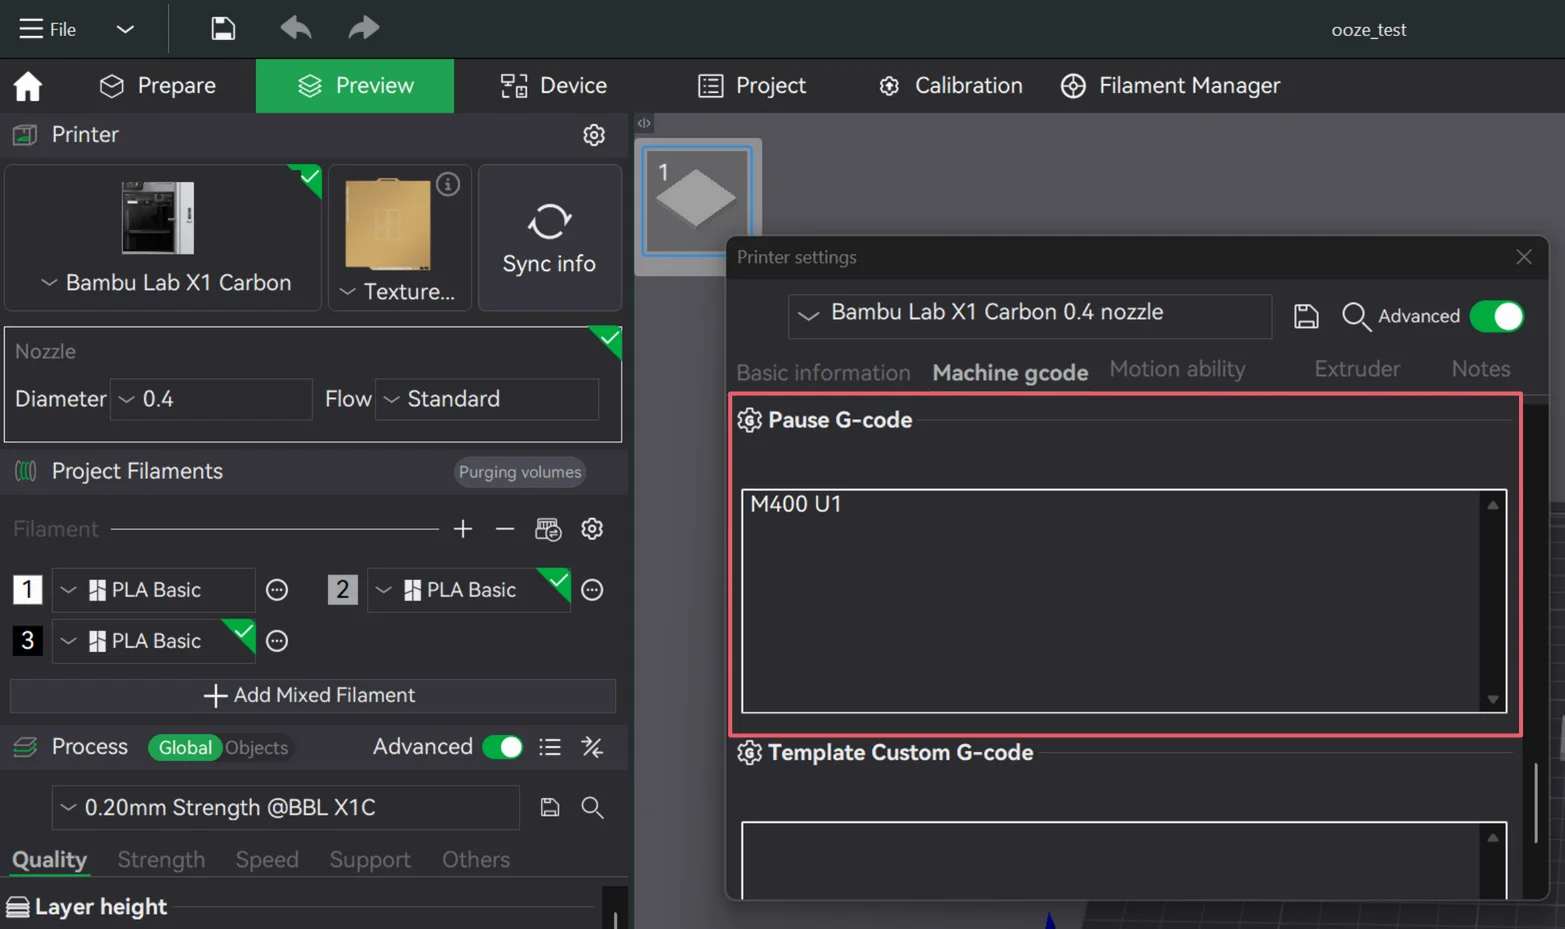This screenshot has height=929, width=1565.
Task: Add a filament with the plus icon
Action: pyautogui.click(x=463, y=529)
